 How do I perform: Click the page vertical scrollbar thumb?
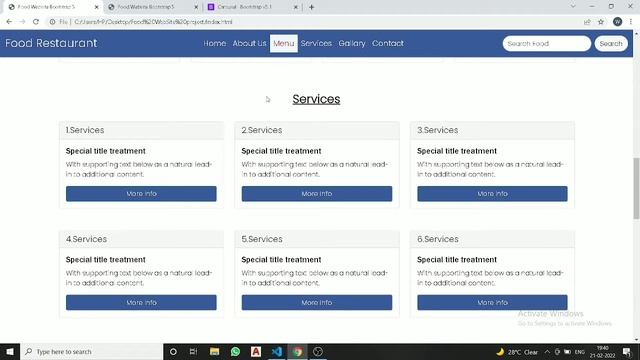coord(636,189)
